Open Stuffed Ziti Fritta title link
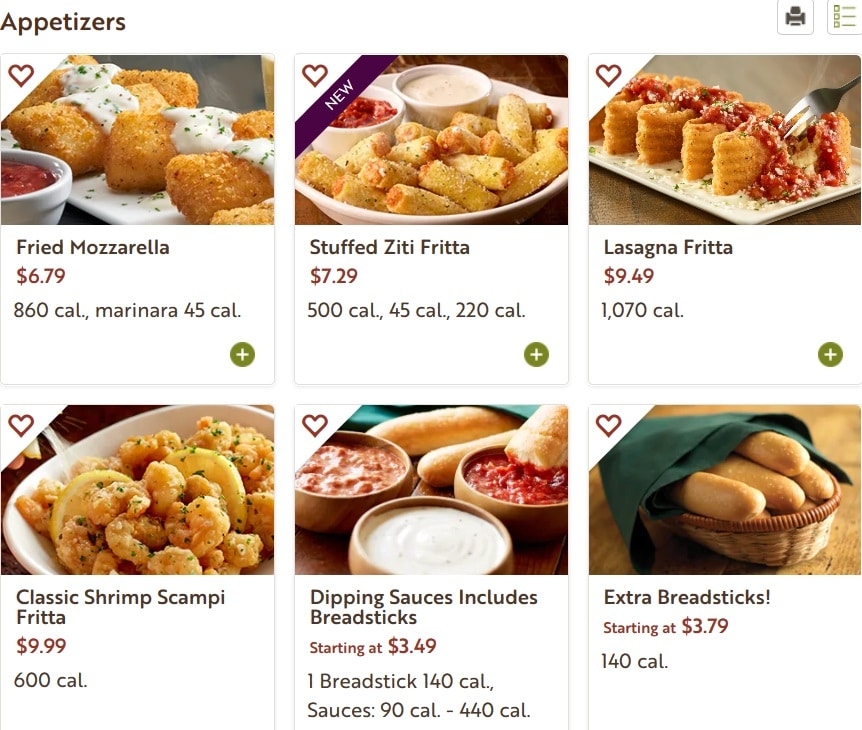Image resolution: width=862 pixels, height=730 pixels. (x=389, y=247)
